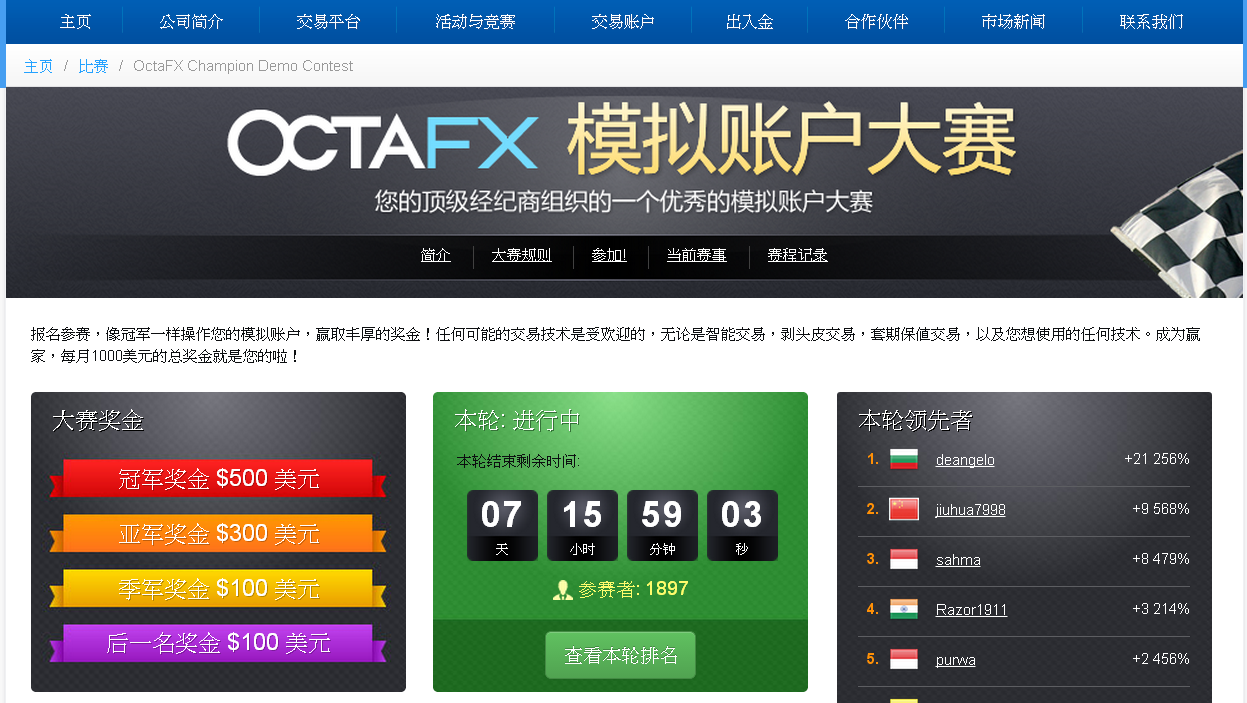The width and height of the screenshot is (1247, 703).
Task: Click the 比赛 breadcrumb link
Action: pos(93,66)
